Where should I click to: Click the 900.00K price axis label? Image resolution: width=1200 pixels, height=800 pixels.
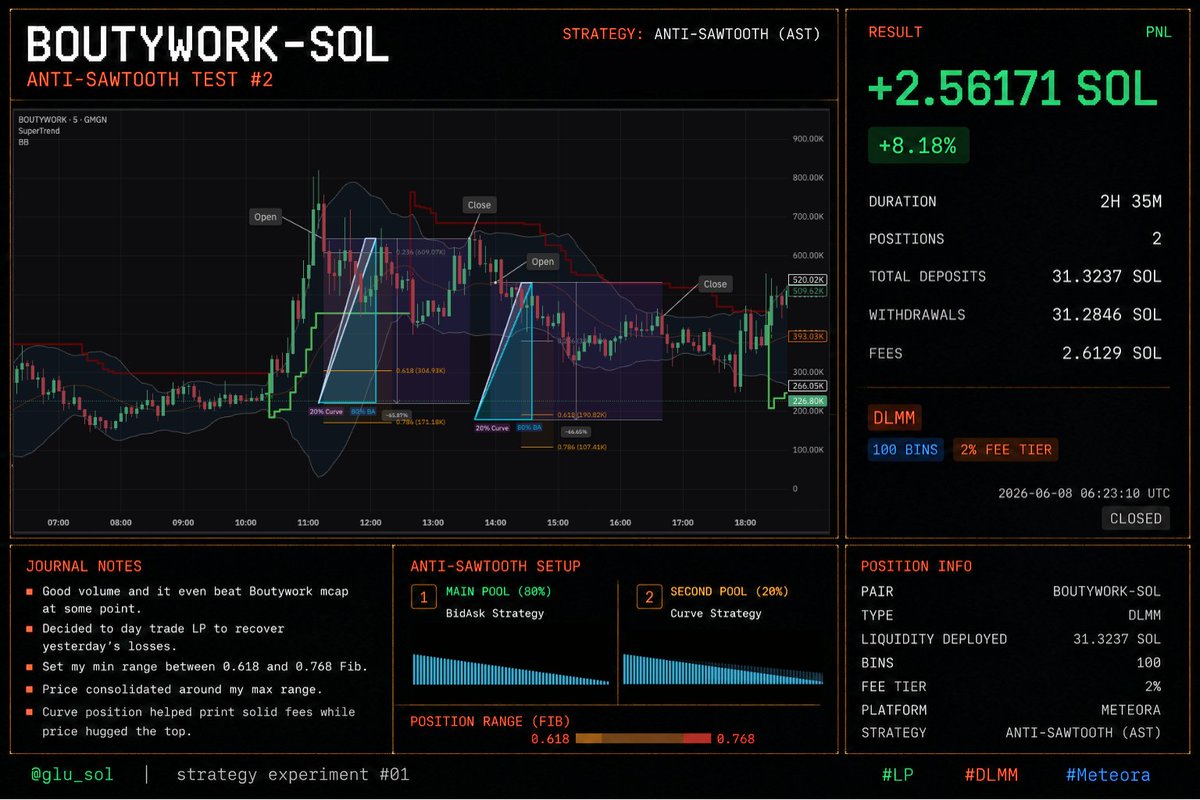809,139
